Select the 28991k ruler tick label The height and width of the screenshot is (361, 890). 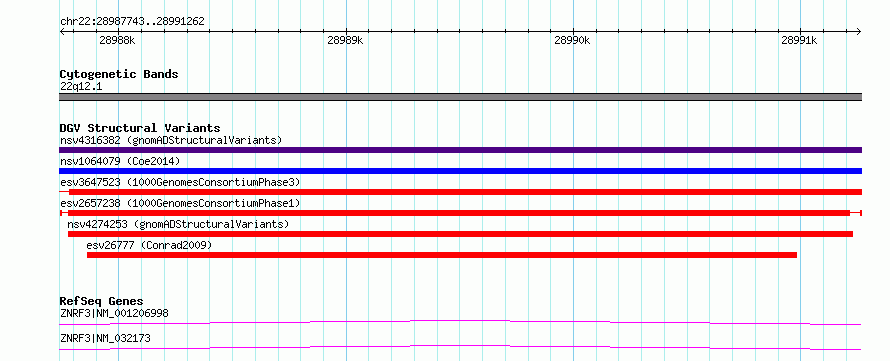pyautogui.click(x=799, y=40)
